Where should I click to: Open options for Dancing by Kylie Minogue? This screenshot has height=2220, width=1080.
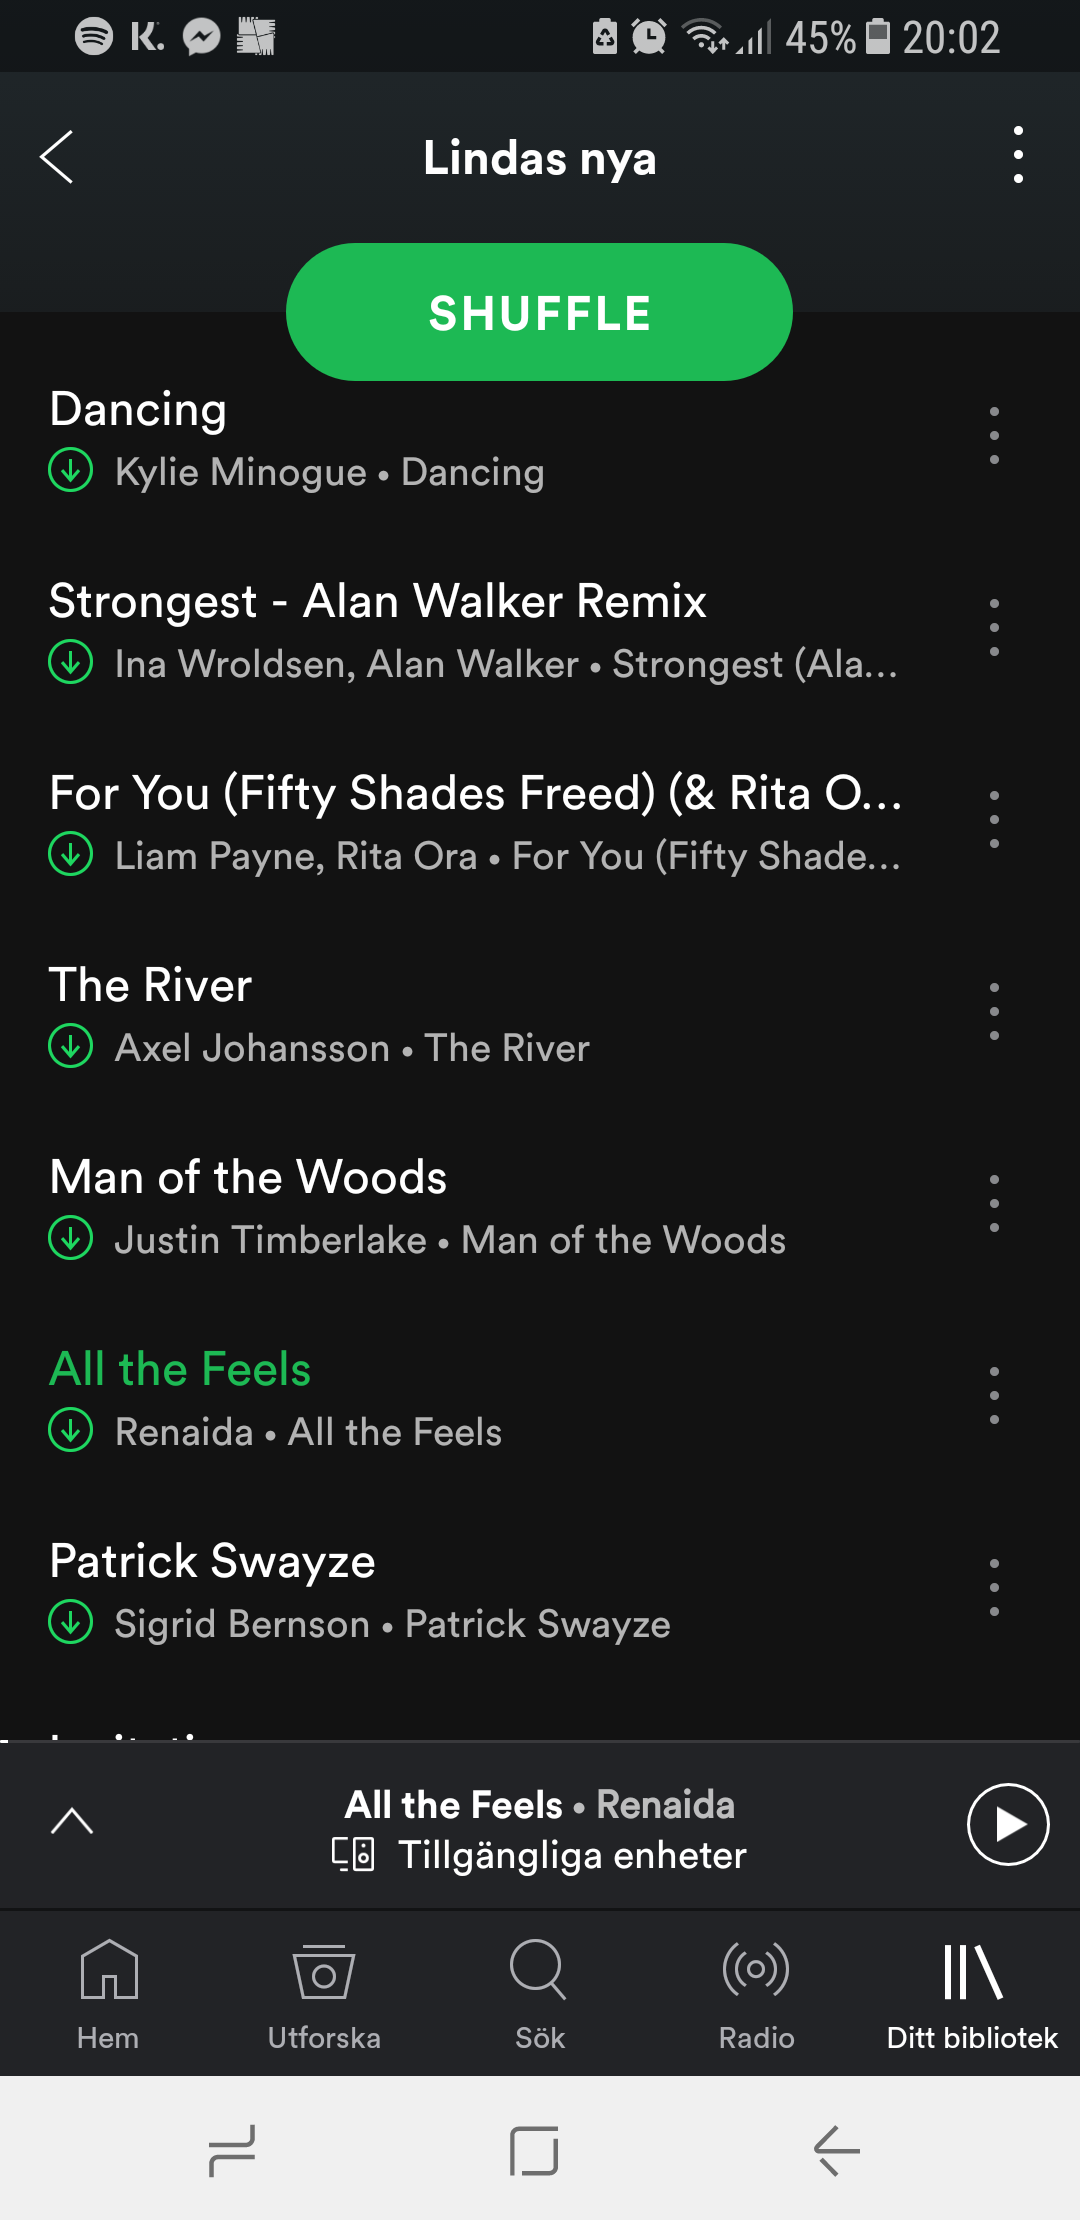[994, 435]
